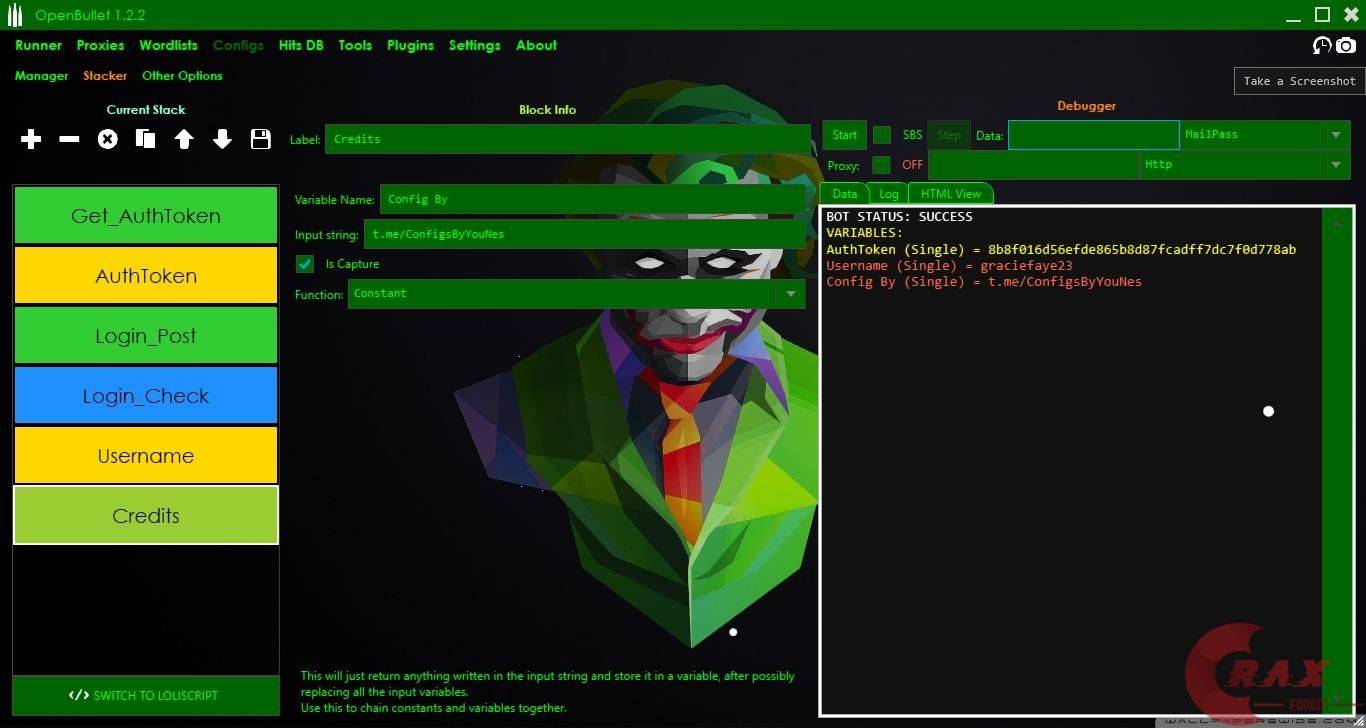The height and width of the screenshot is (728, 1366).
Task: Click the debugger output vertical scrollbar
Action: click(x=1337, y=460)
